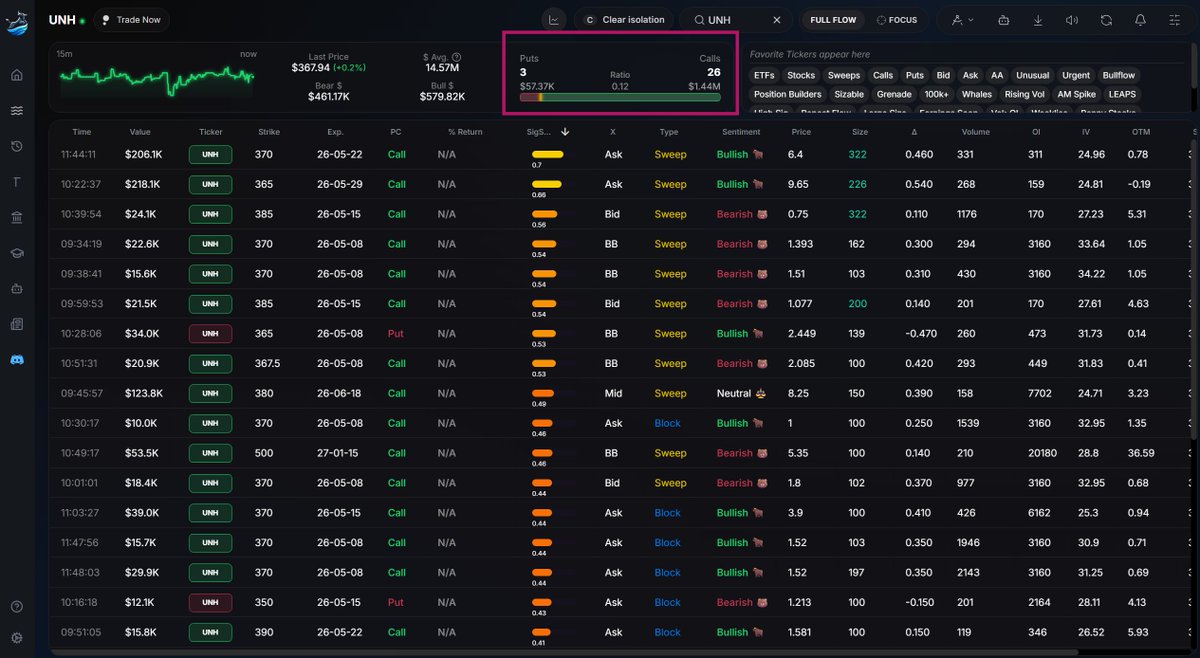Click the info icon beside $ Avg.
This screenshot has width=1200, height=658.
click(x=457, y=57)
